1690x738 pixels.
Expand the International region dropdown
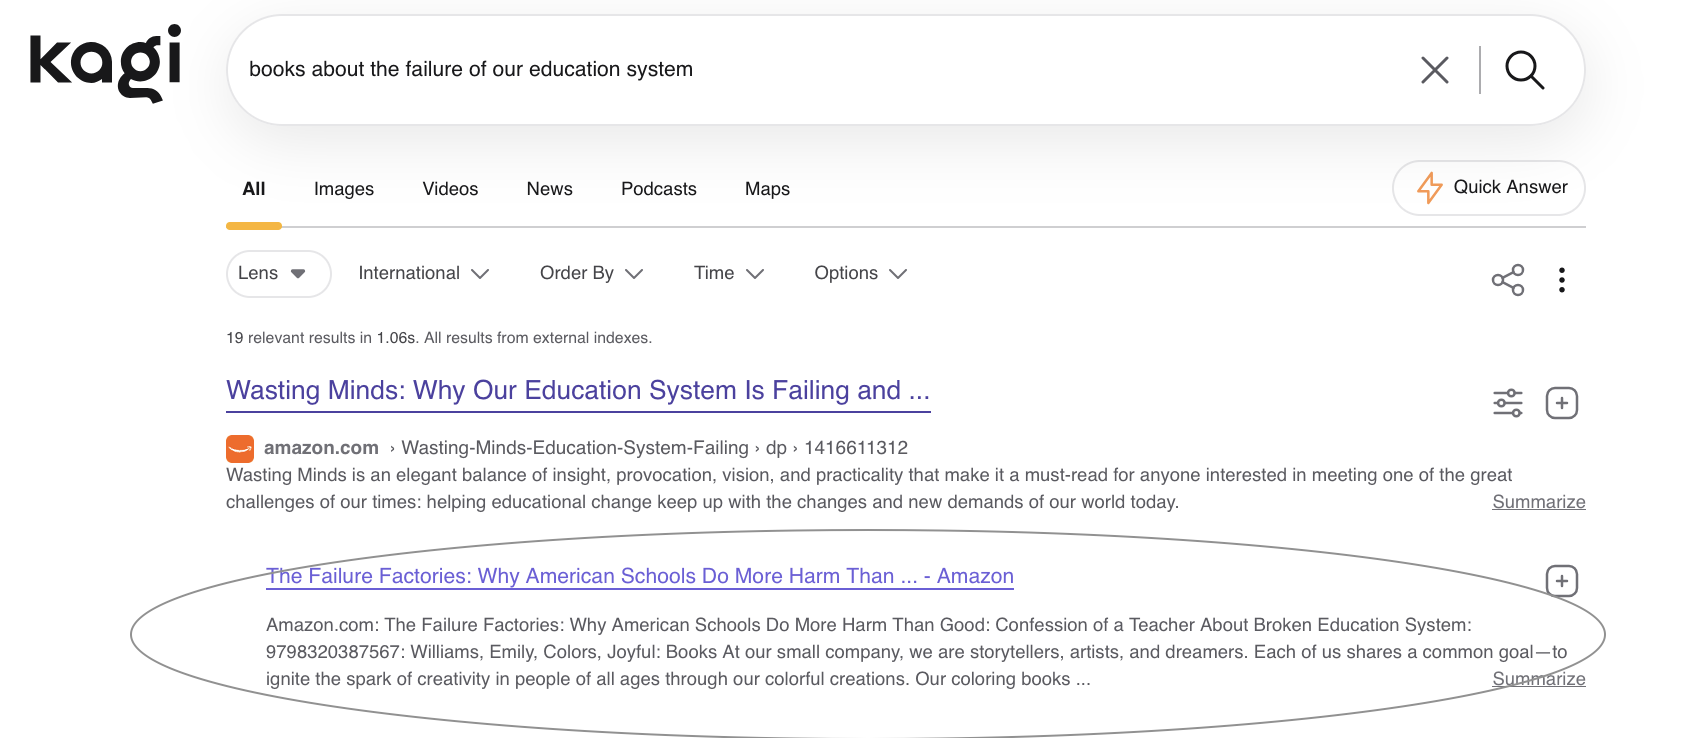tap(424, 273)
